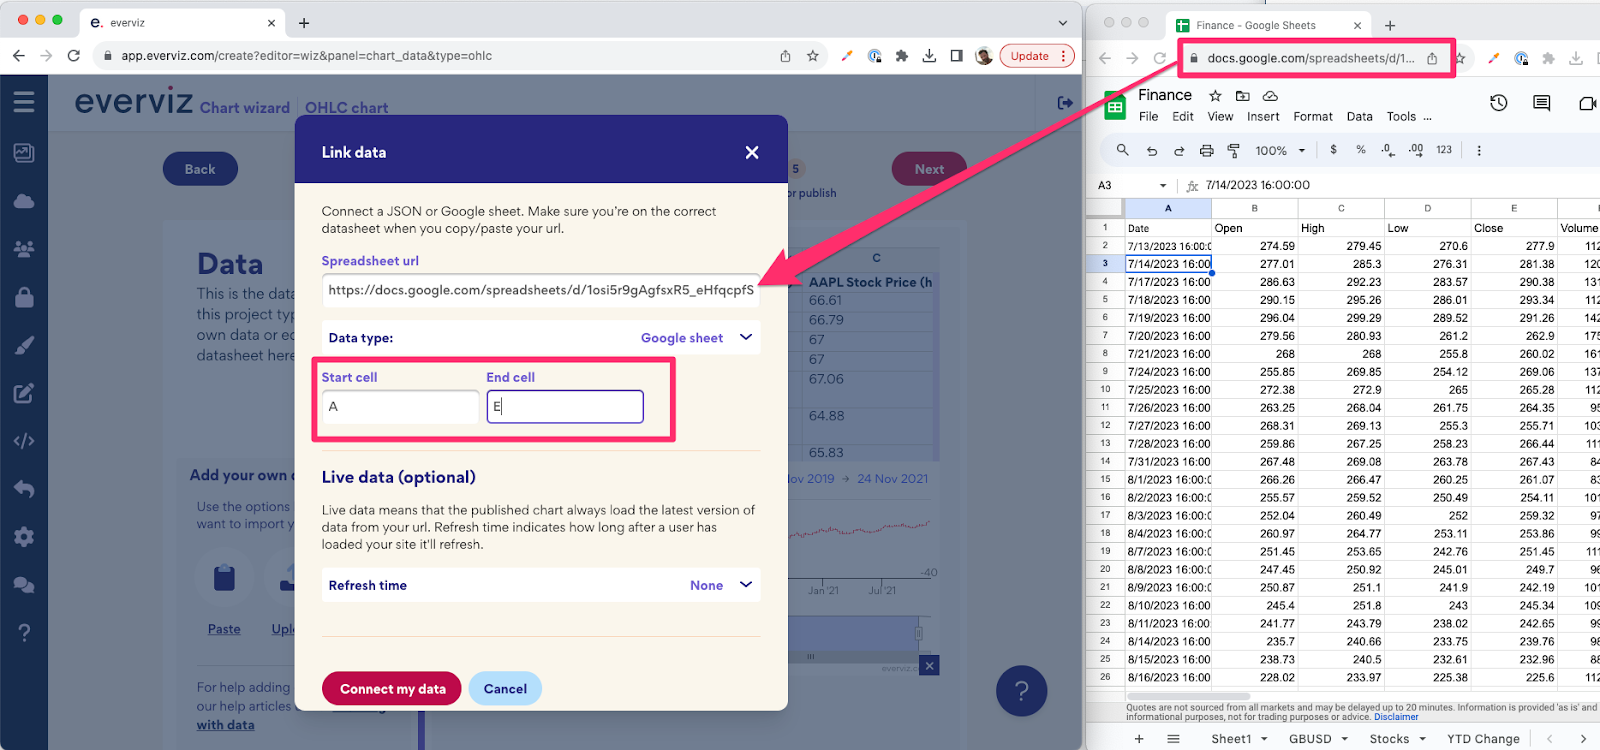Click the Disclaimer link in Sheets
The height and width of the screenshot is (750, 1600).
tap(1396, 717)
